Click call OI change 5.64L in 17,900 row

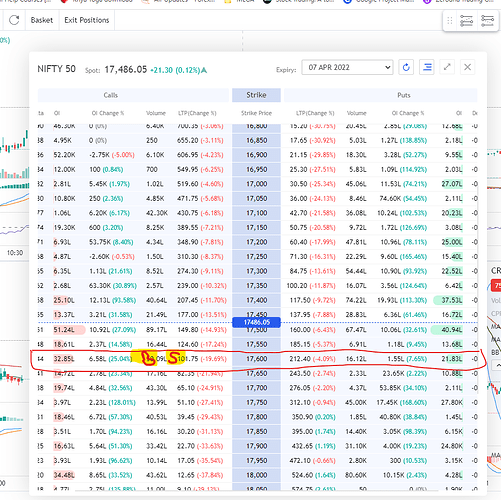coord(99,446)
